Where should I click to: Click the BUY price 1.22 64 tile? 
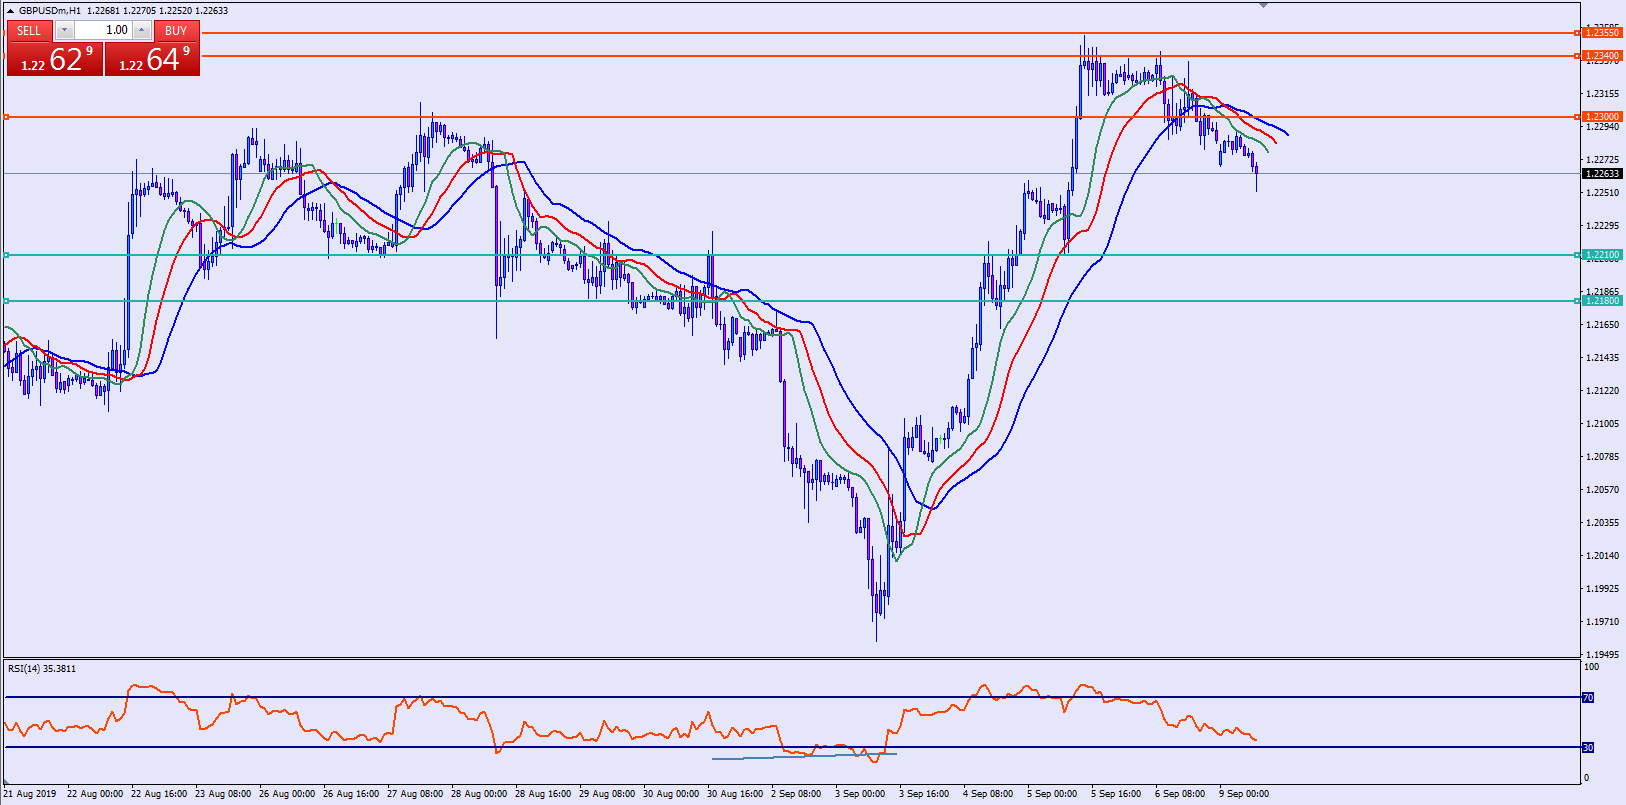(x=152, y=59)
